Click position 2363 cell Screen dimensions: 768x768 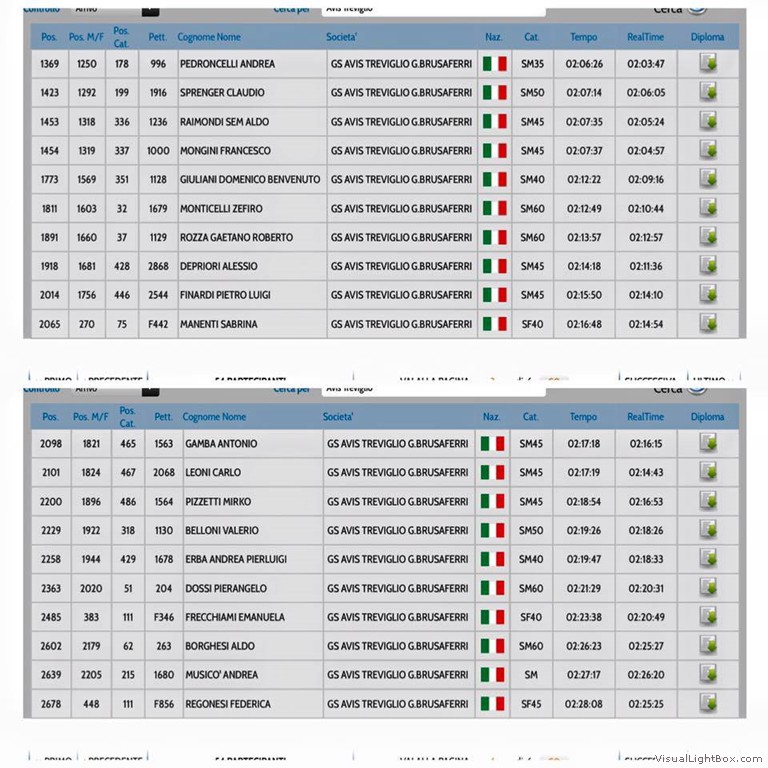click(51, 588)
